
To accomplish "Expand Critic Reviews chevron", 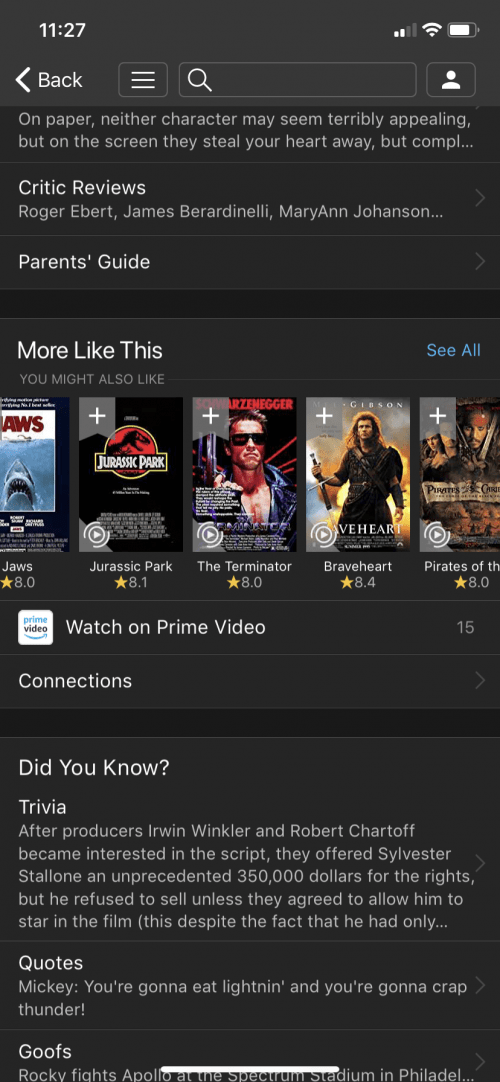I will click(x=481, y=199).
